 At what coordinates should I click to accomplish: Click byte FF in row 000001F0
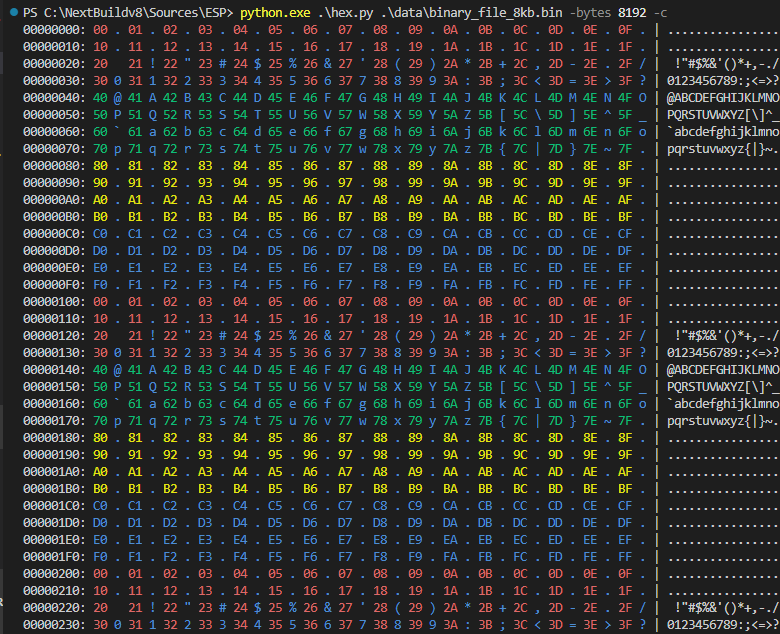[x=625, y=557]
